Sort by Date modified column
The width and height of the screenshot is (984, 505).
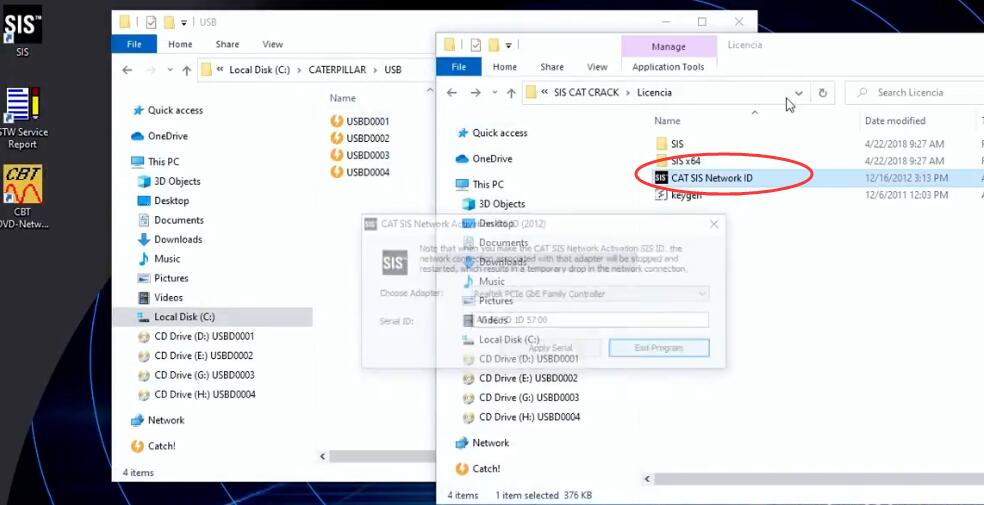tap(895, 121)
